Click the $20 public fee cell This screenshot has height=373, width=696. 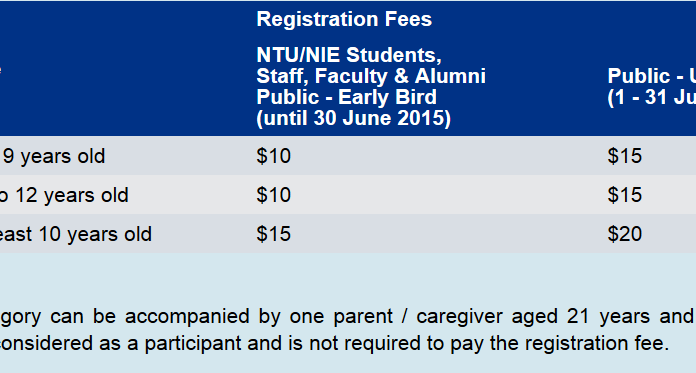[x=625, y=234]
